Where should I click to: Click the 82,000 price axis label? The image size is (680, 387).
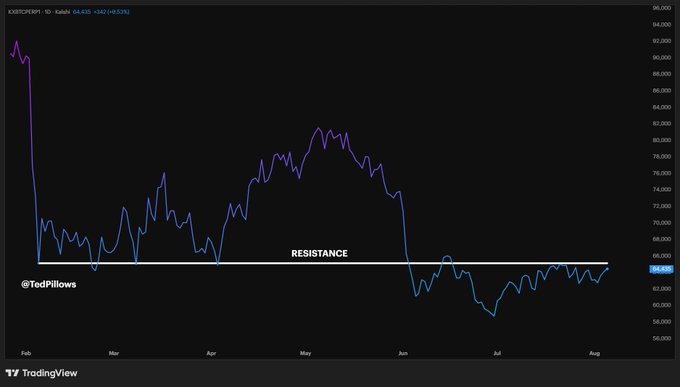click(662, 123)
